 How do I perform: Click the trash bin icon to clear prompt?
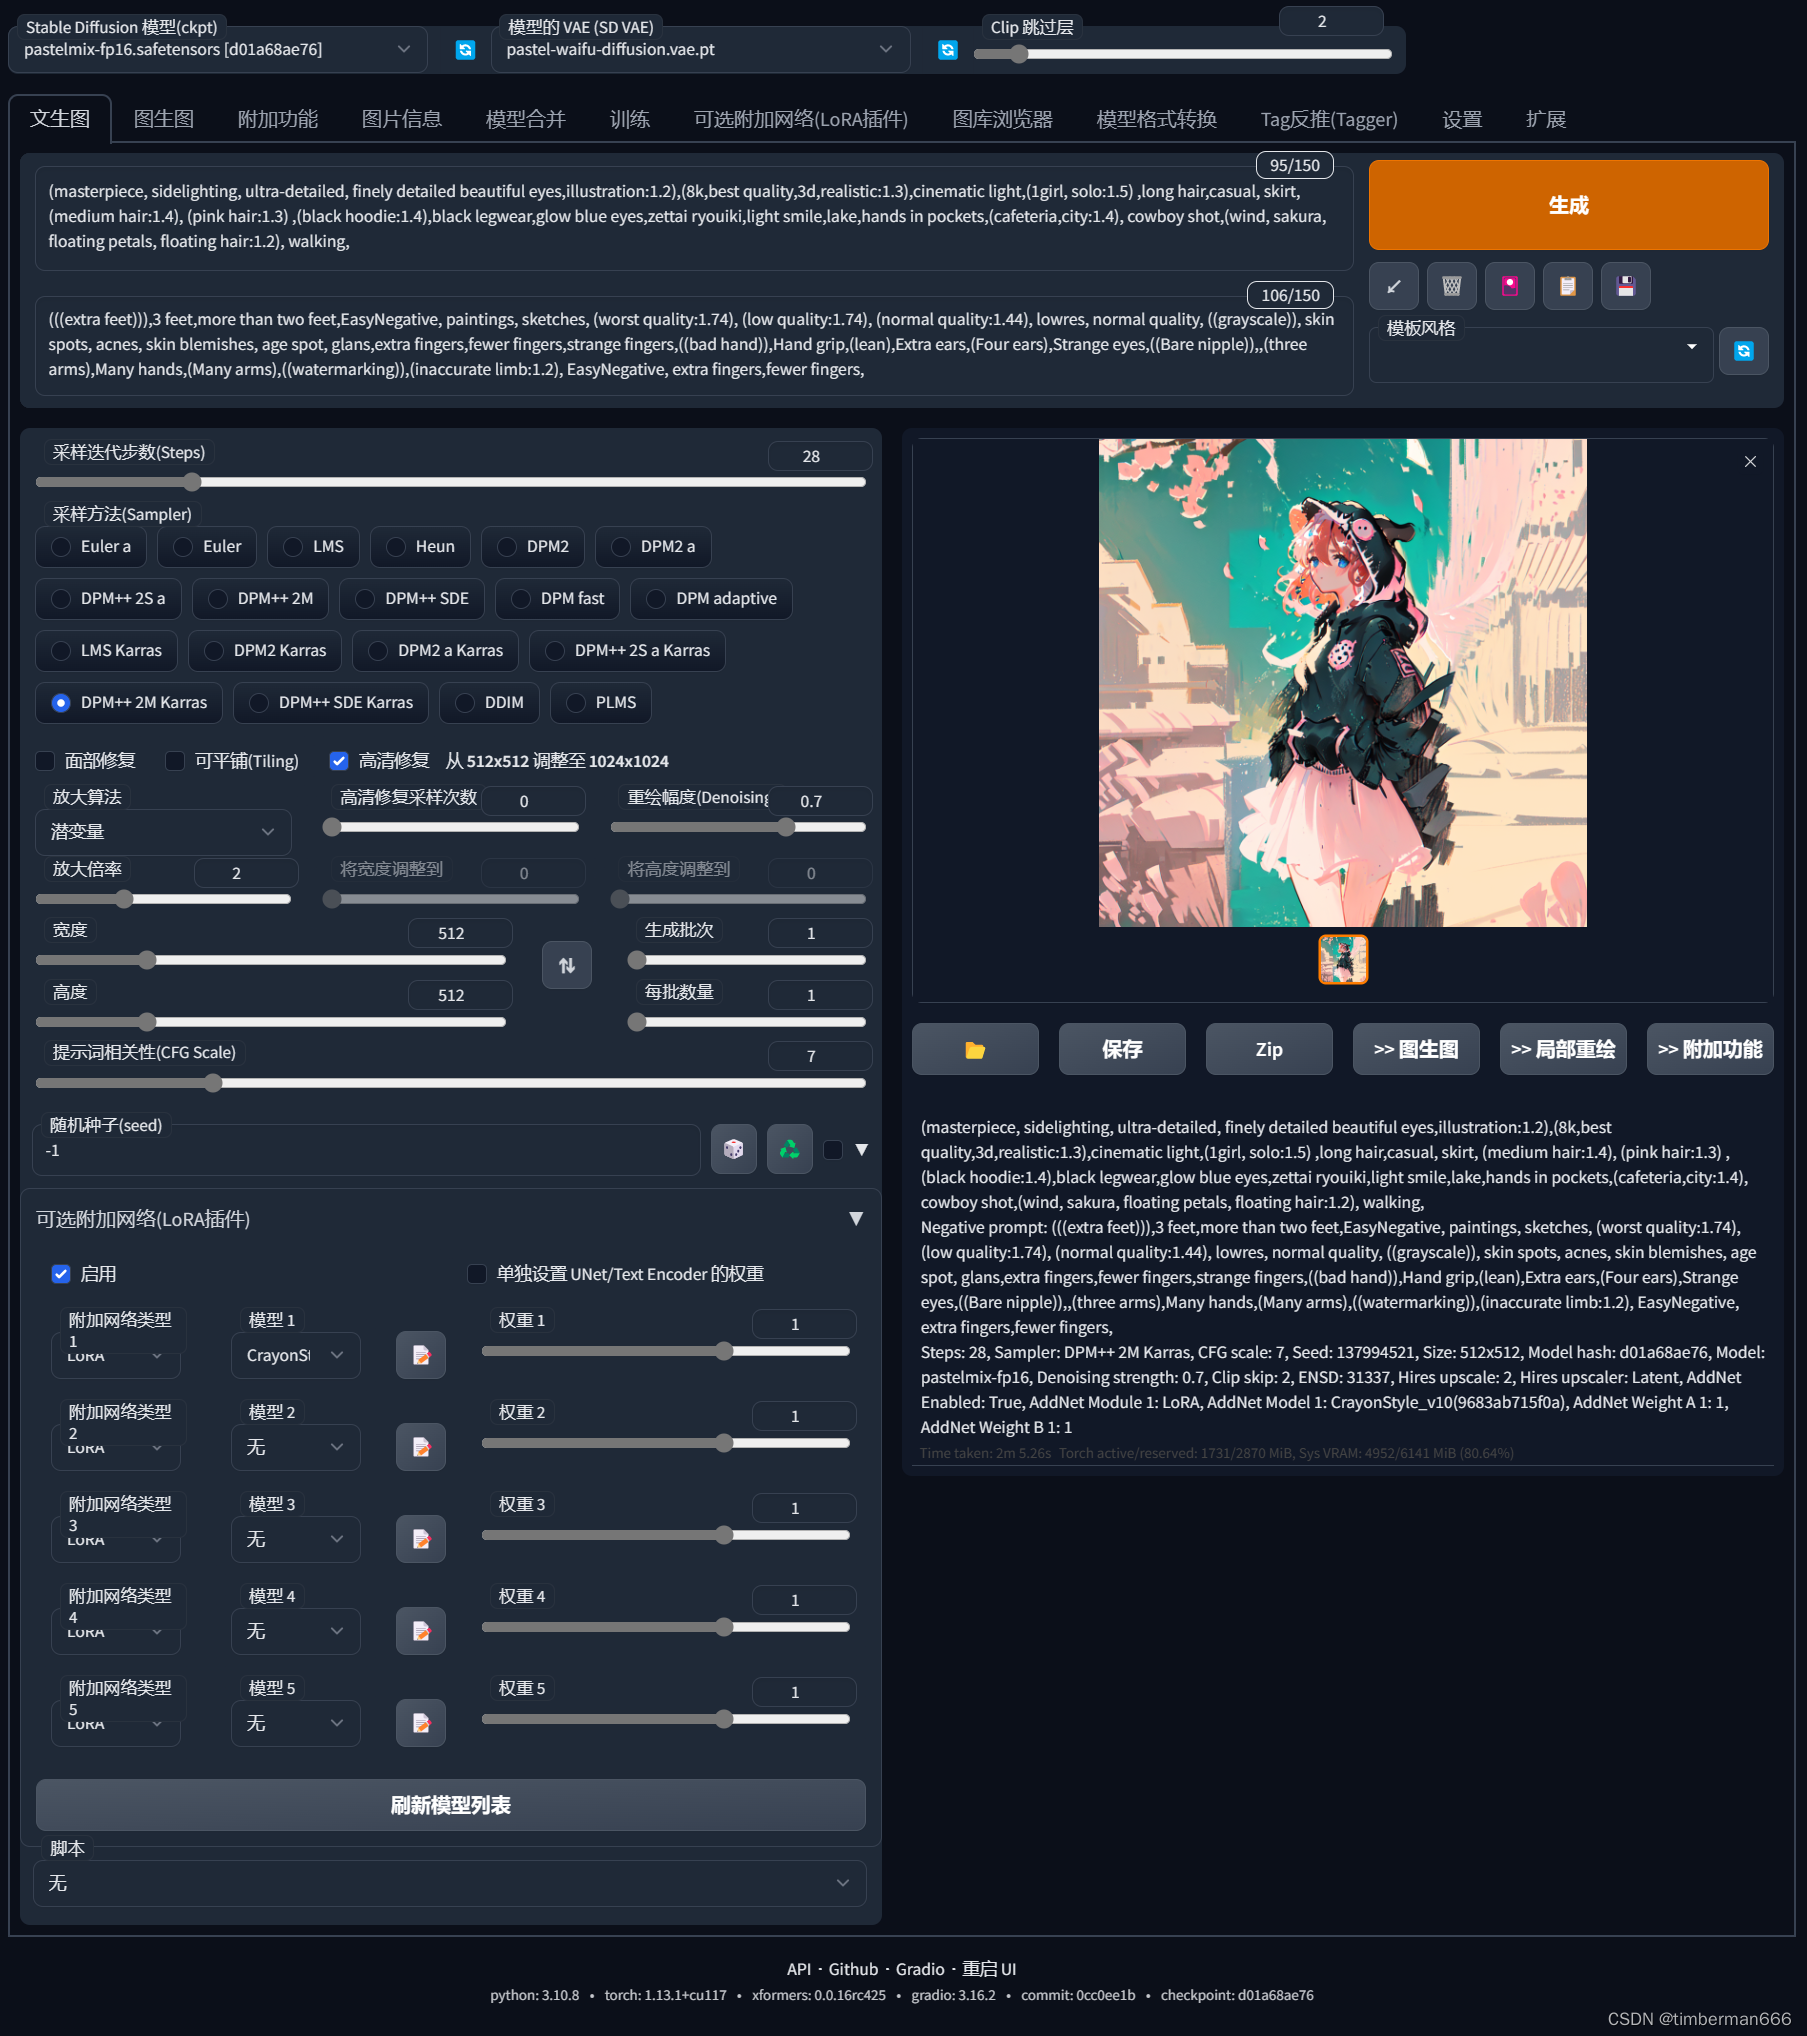[1452, 287]
